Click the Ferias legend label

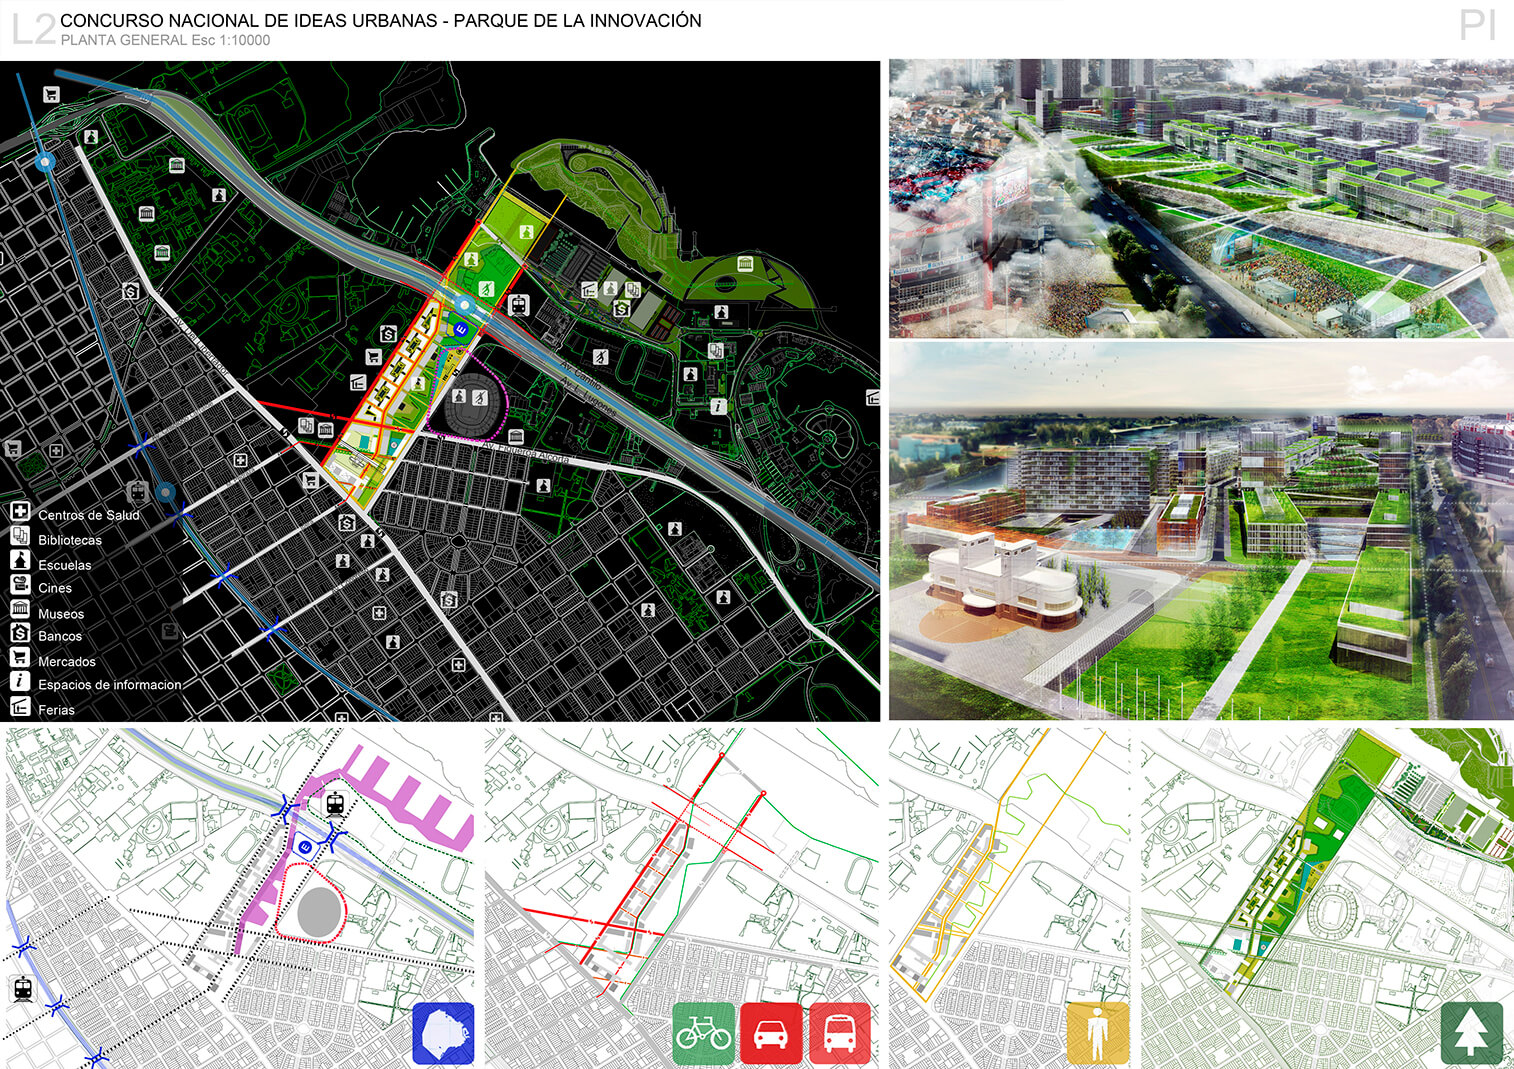57,710
